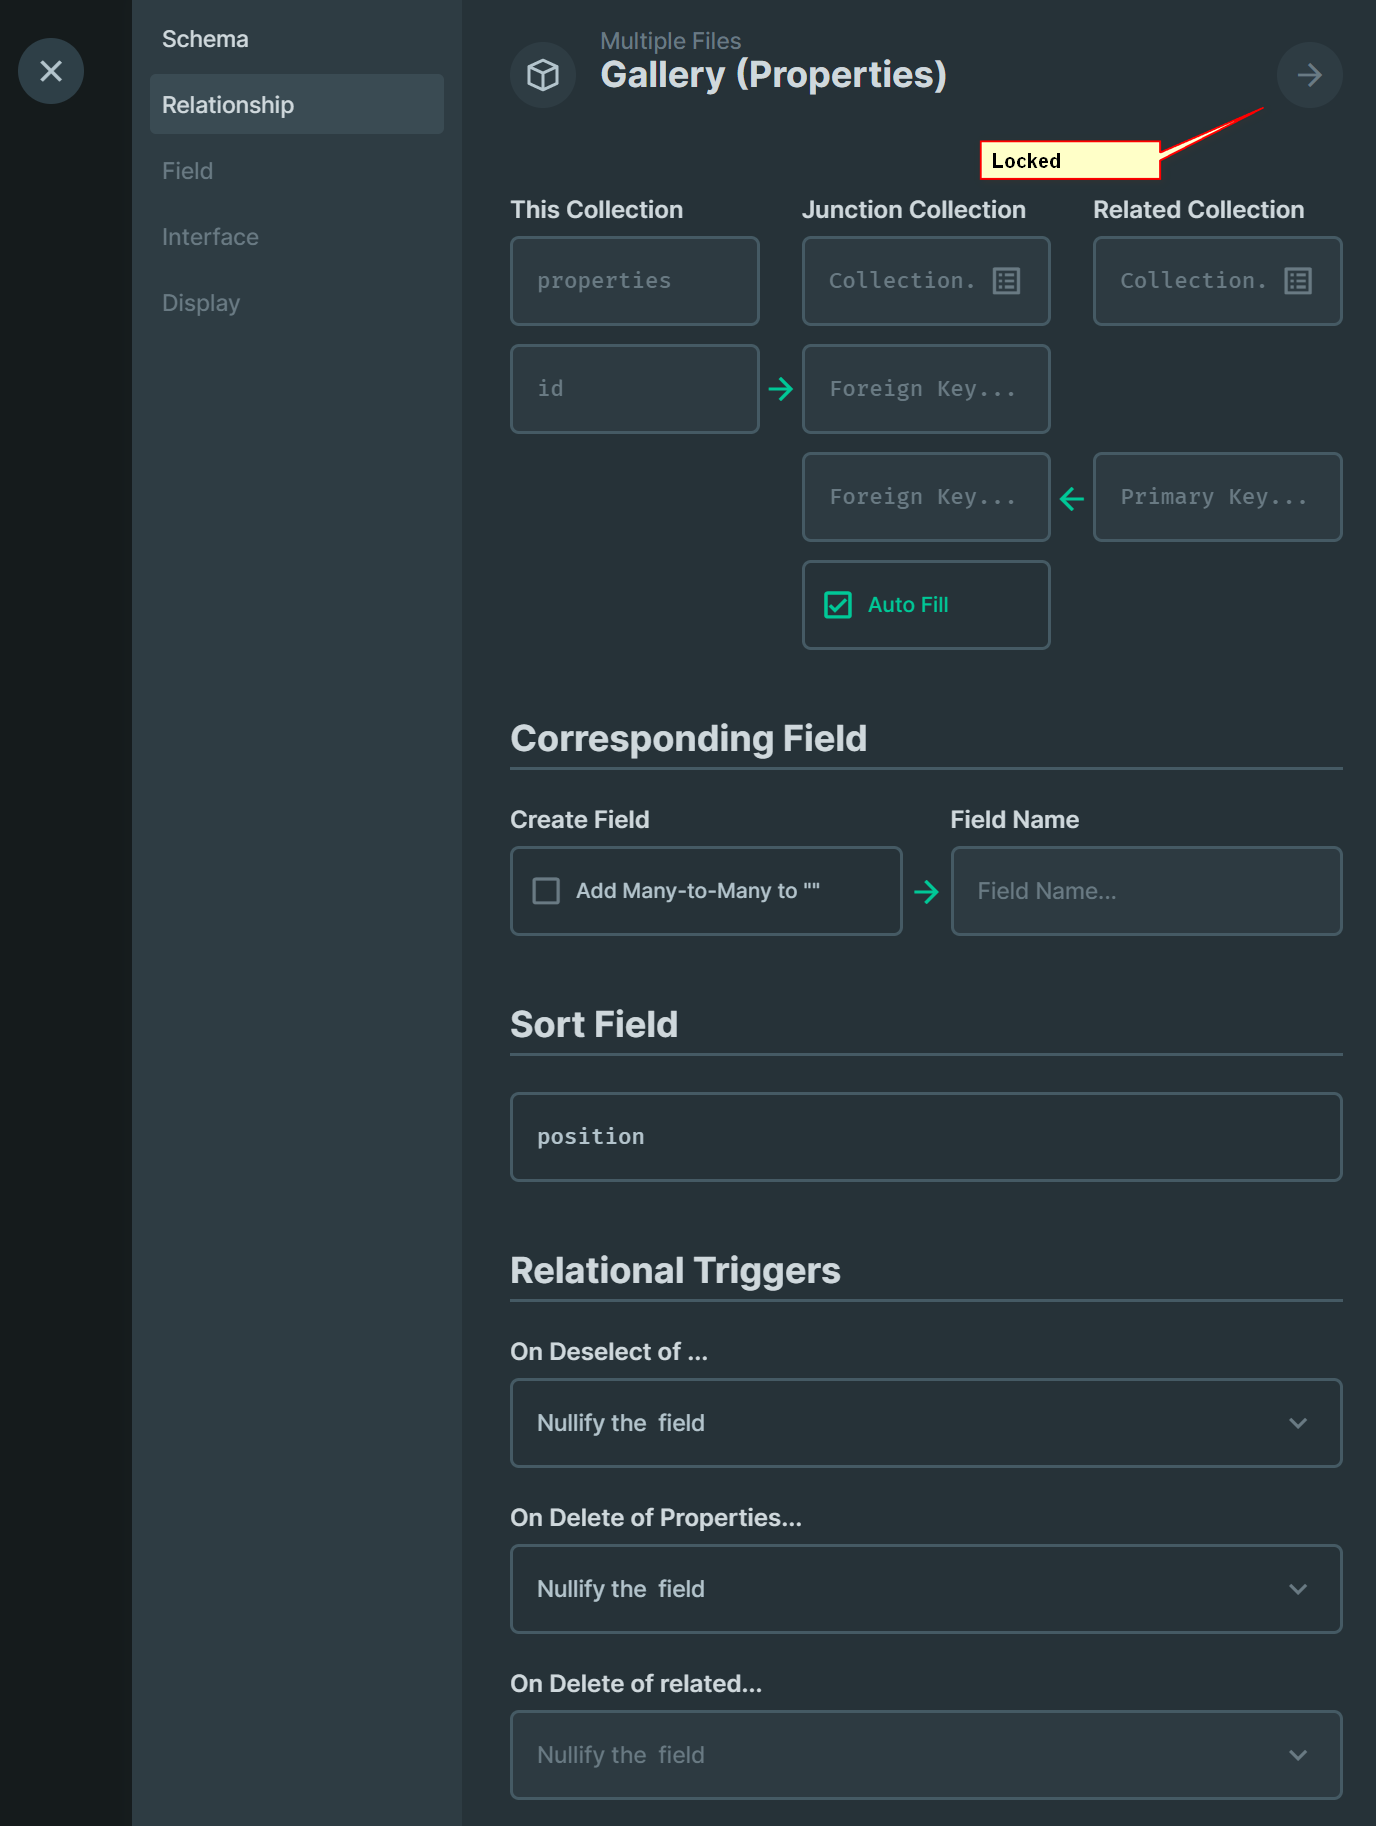
Task: Expand the On Deselect of dropdown
Action: 926,1423
